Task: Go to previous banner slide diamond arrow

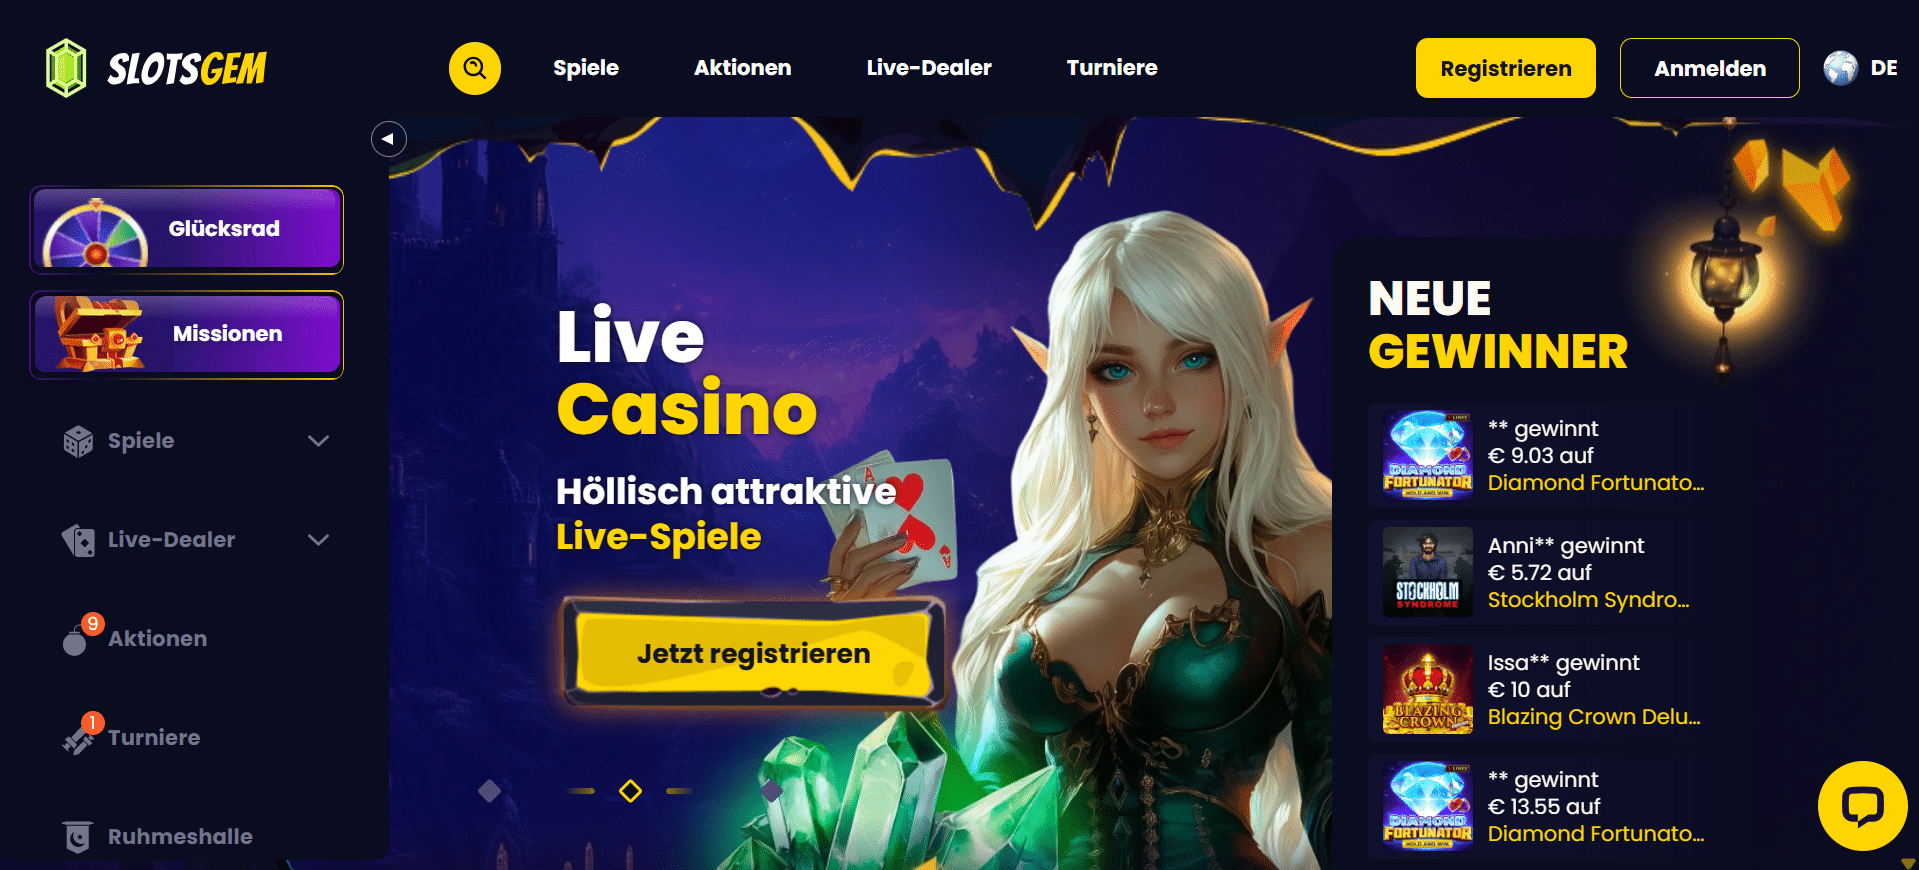Action: [x=489, y=791]
